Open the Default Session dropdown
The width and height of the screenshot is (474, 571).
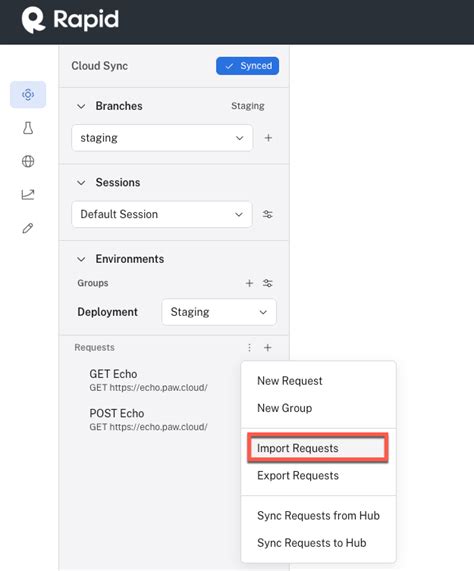point(162,214)
